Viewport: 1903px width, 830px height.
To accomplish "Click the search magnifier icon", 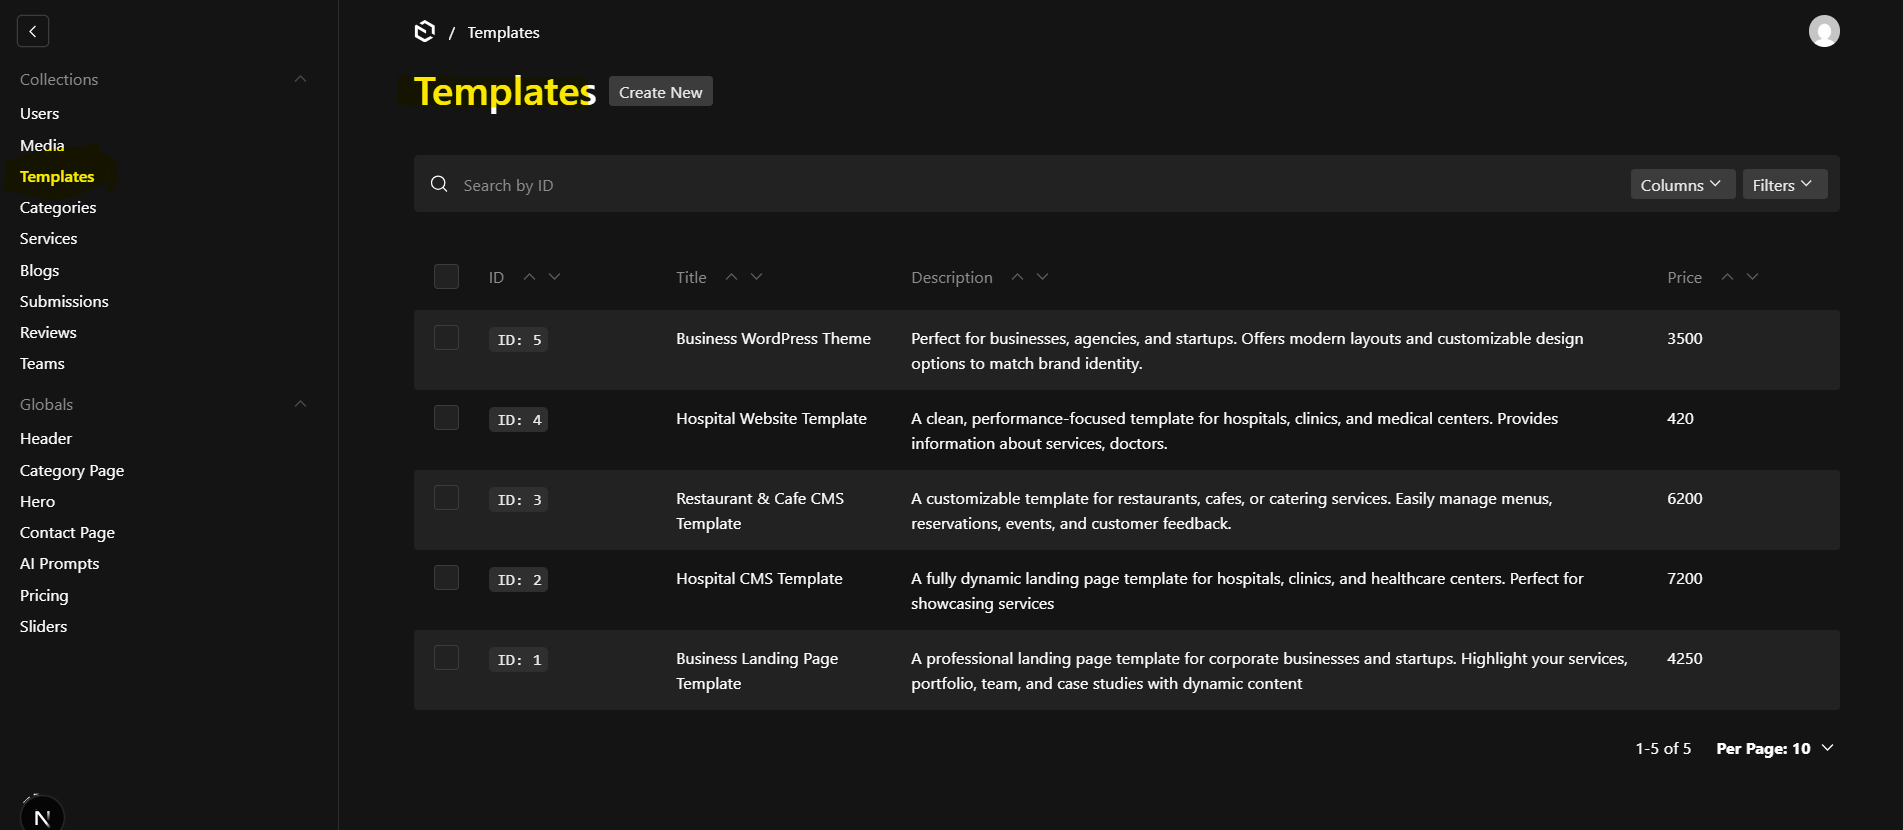I will coord(439,184).
